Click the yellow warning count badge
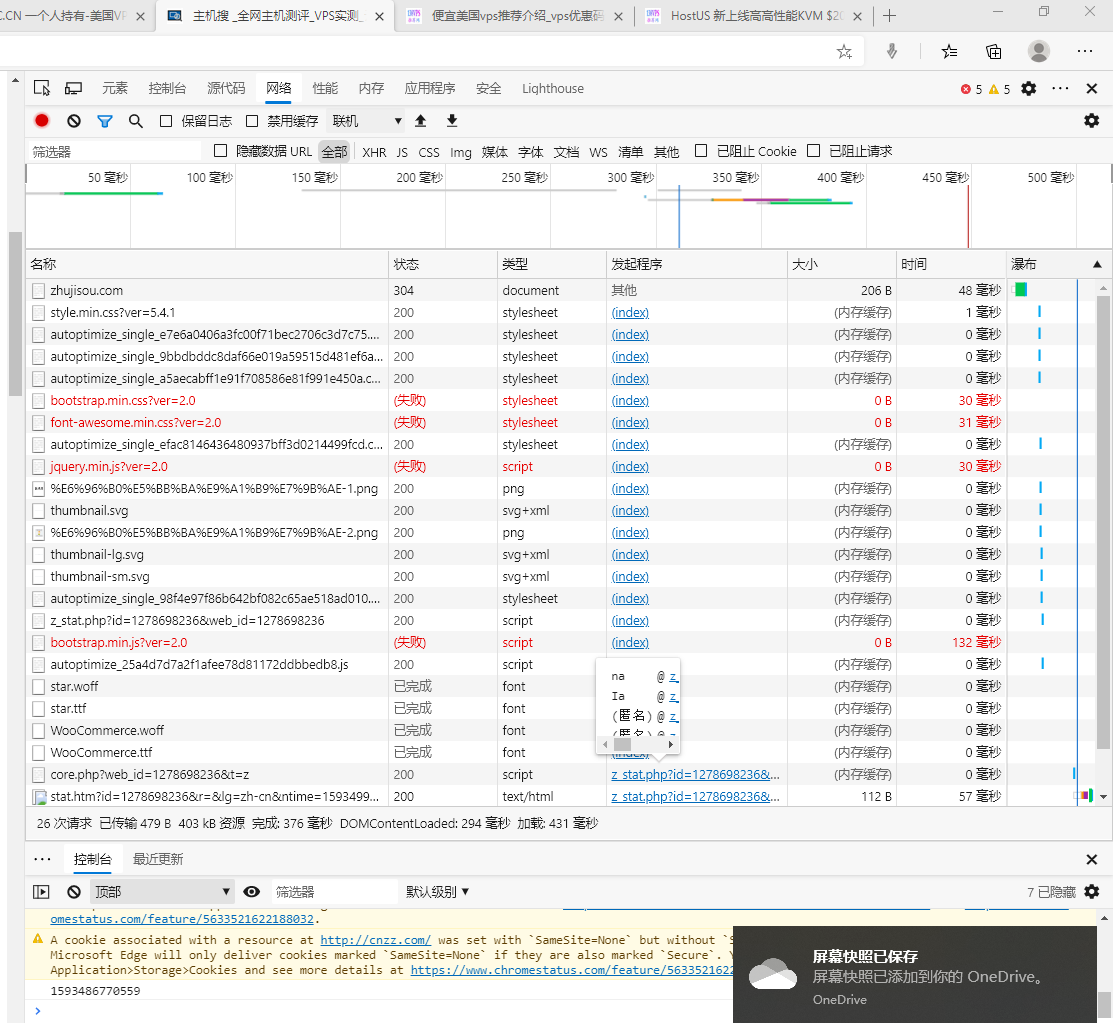 click(x=999, y=89)
